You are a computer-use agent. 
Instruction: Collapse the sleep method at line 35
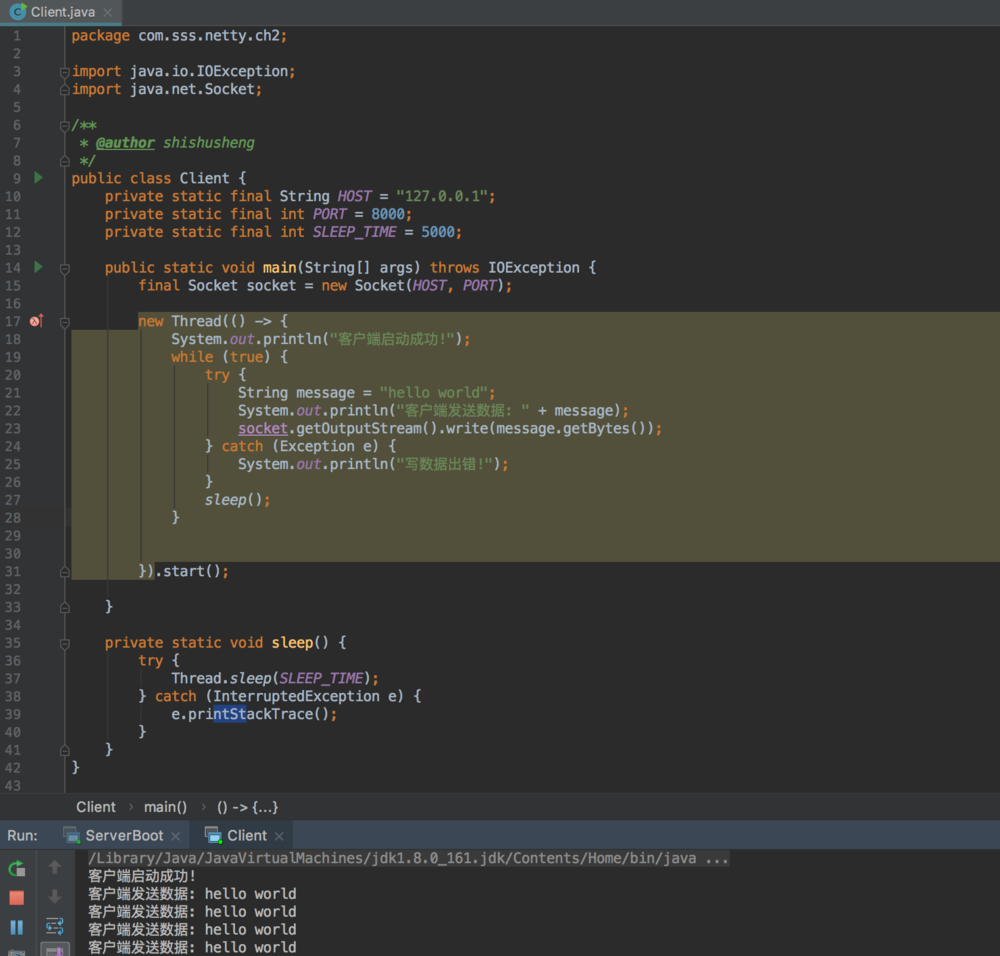click(x=64, y=643)
